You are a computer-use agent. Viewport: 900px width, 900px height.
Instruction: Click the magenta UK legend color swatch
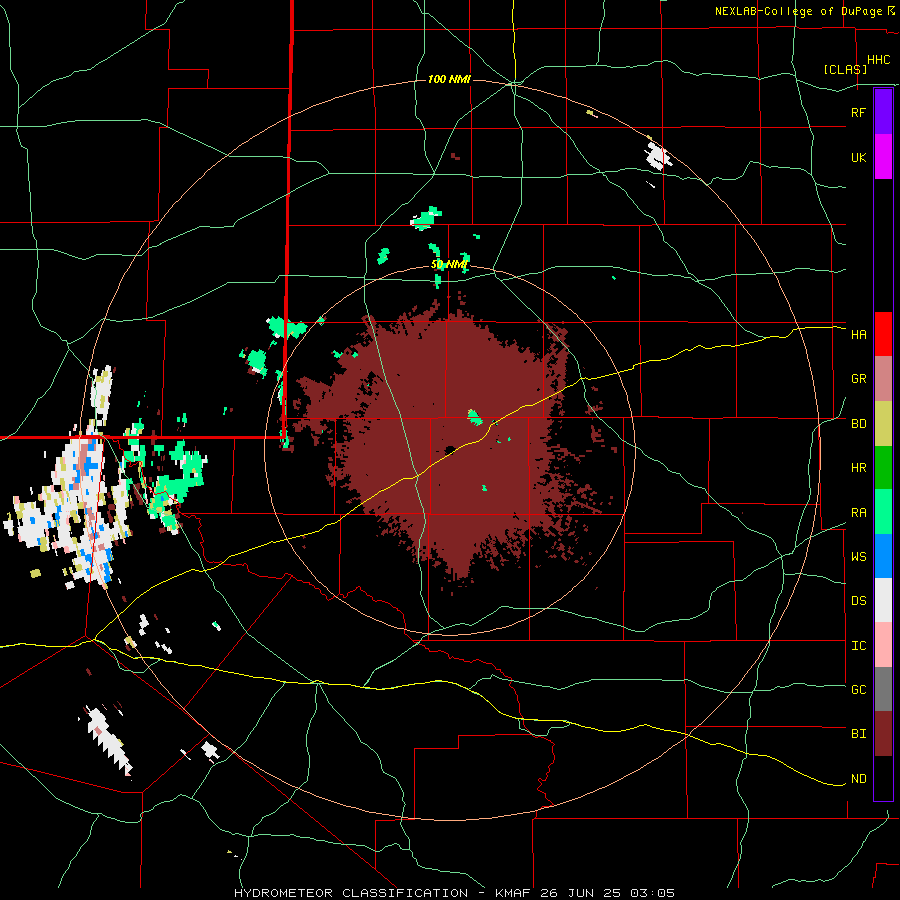883,157
